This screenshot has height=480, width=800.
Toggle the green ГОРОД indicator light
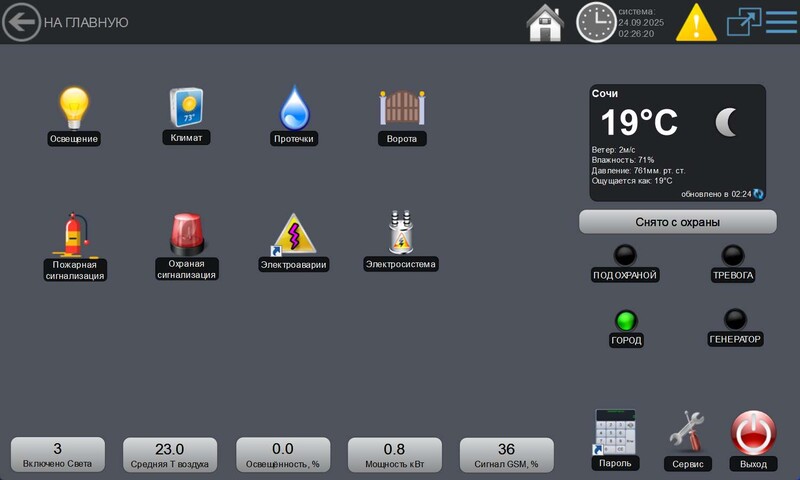pyautogui.click(x=626, y=321)
